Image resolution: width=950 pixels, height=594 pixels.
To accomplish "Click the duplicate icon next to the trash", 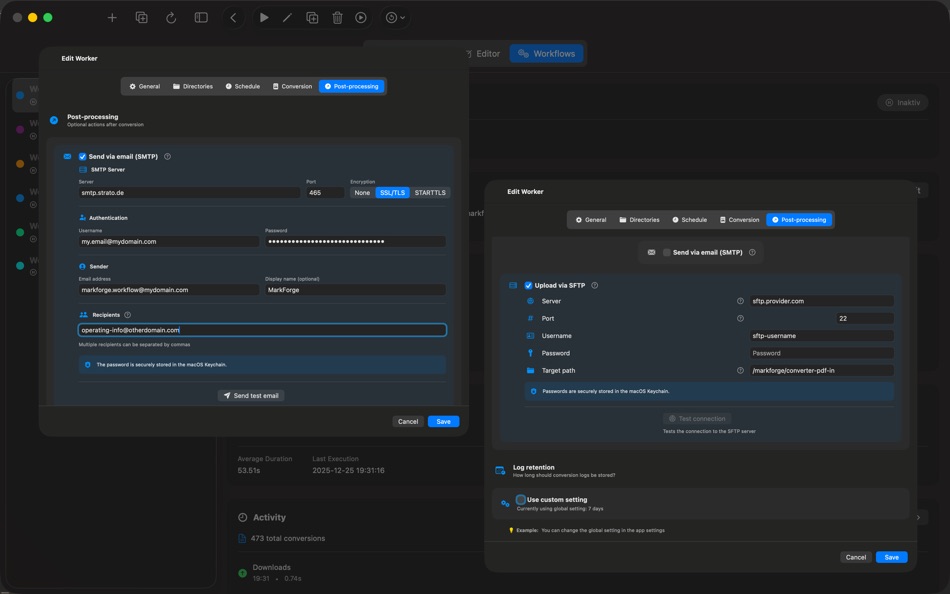I will (x=312, y=18).
